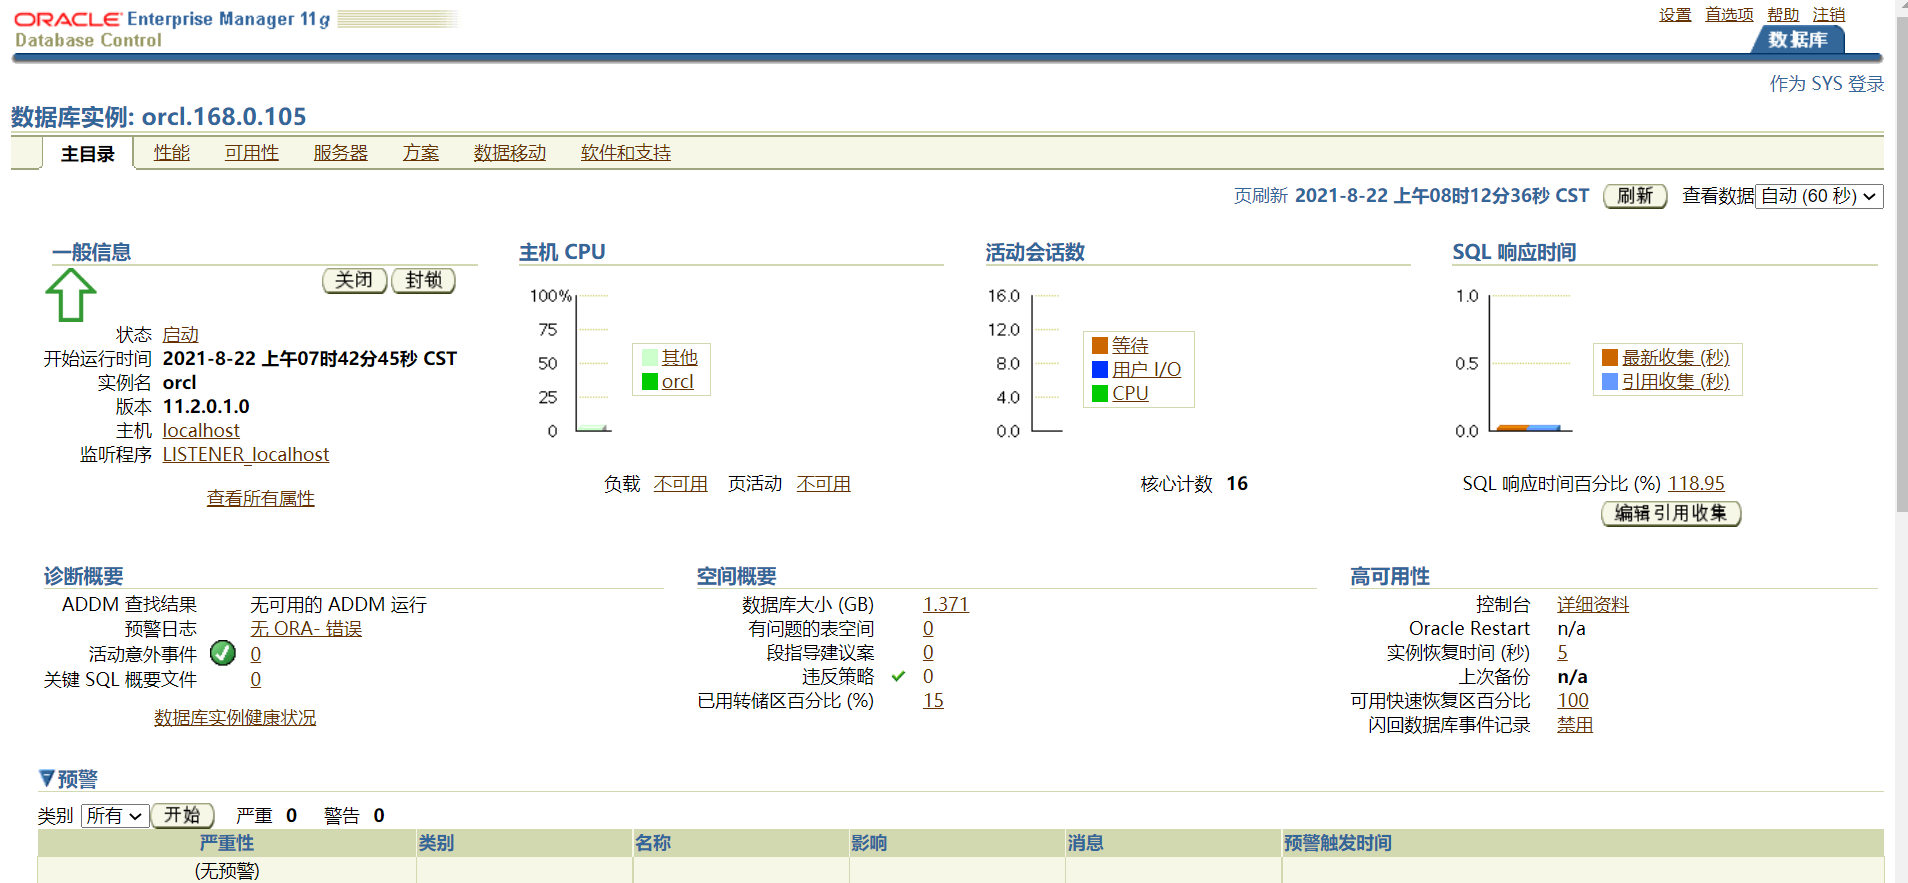This screenshot has height=883, width=1908.
Task: Open the 帮助 link
Action: point(1783,15)
